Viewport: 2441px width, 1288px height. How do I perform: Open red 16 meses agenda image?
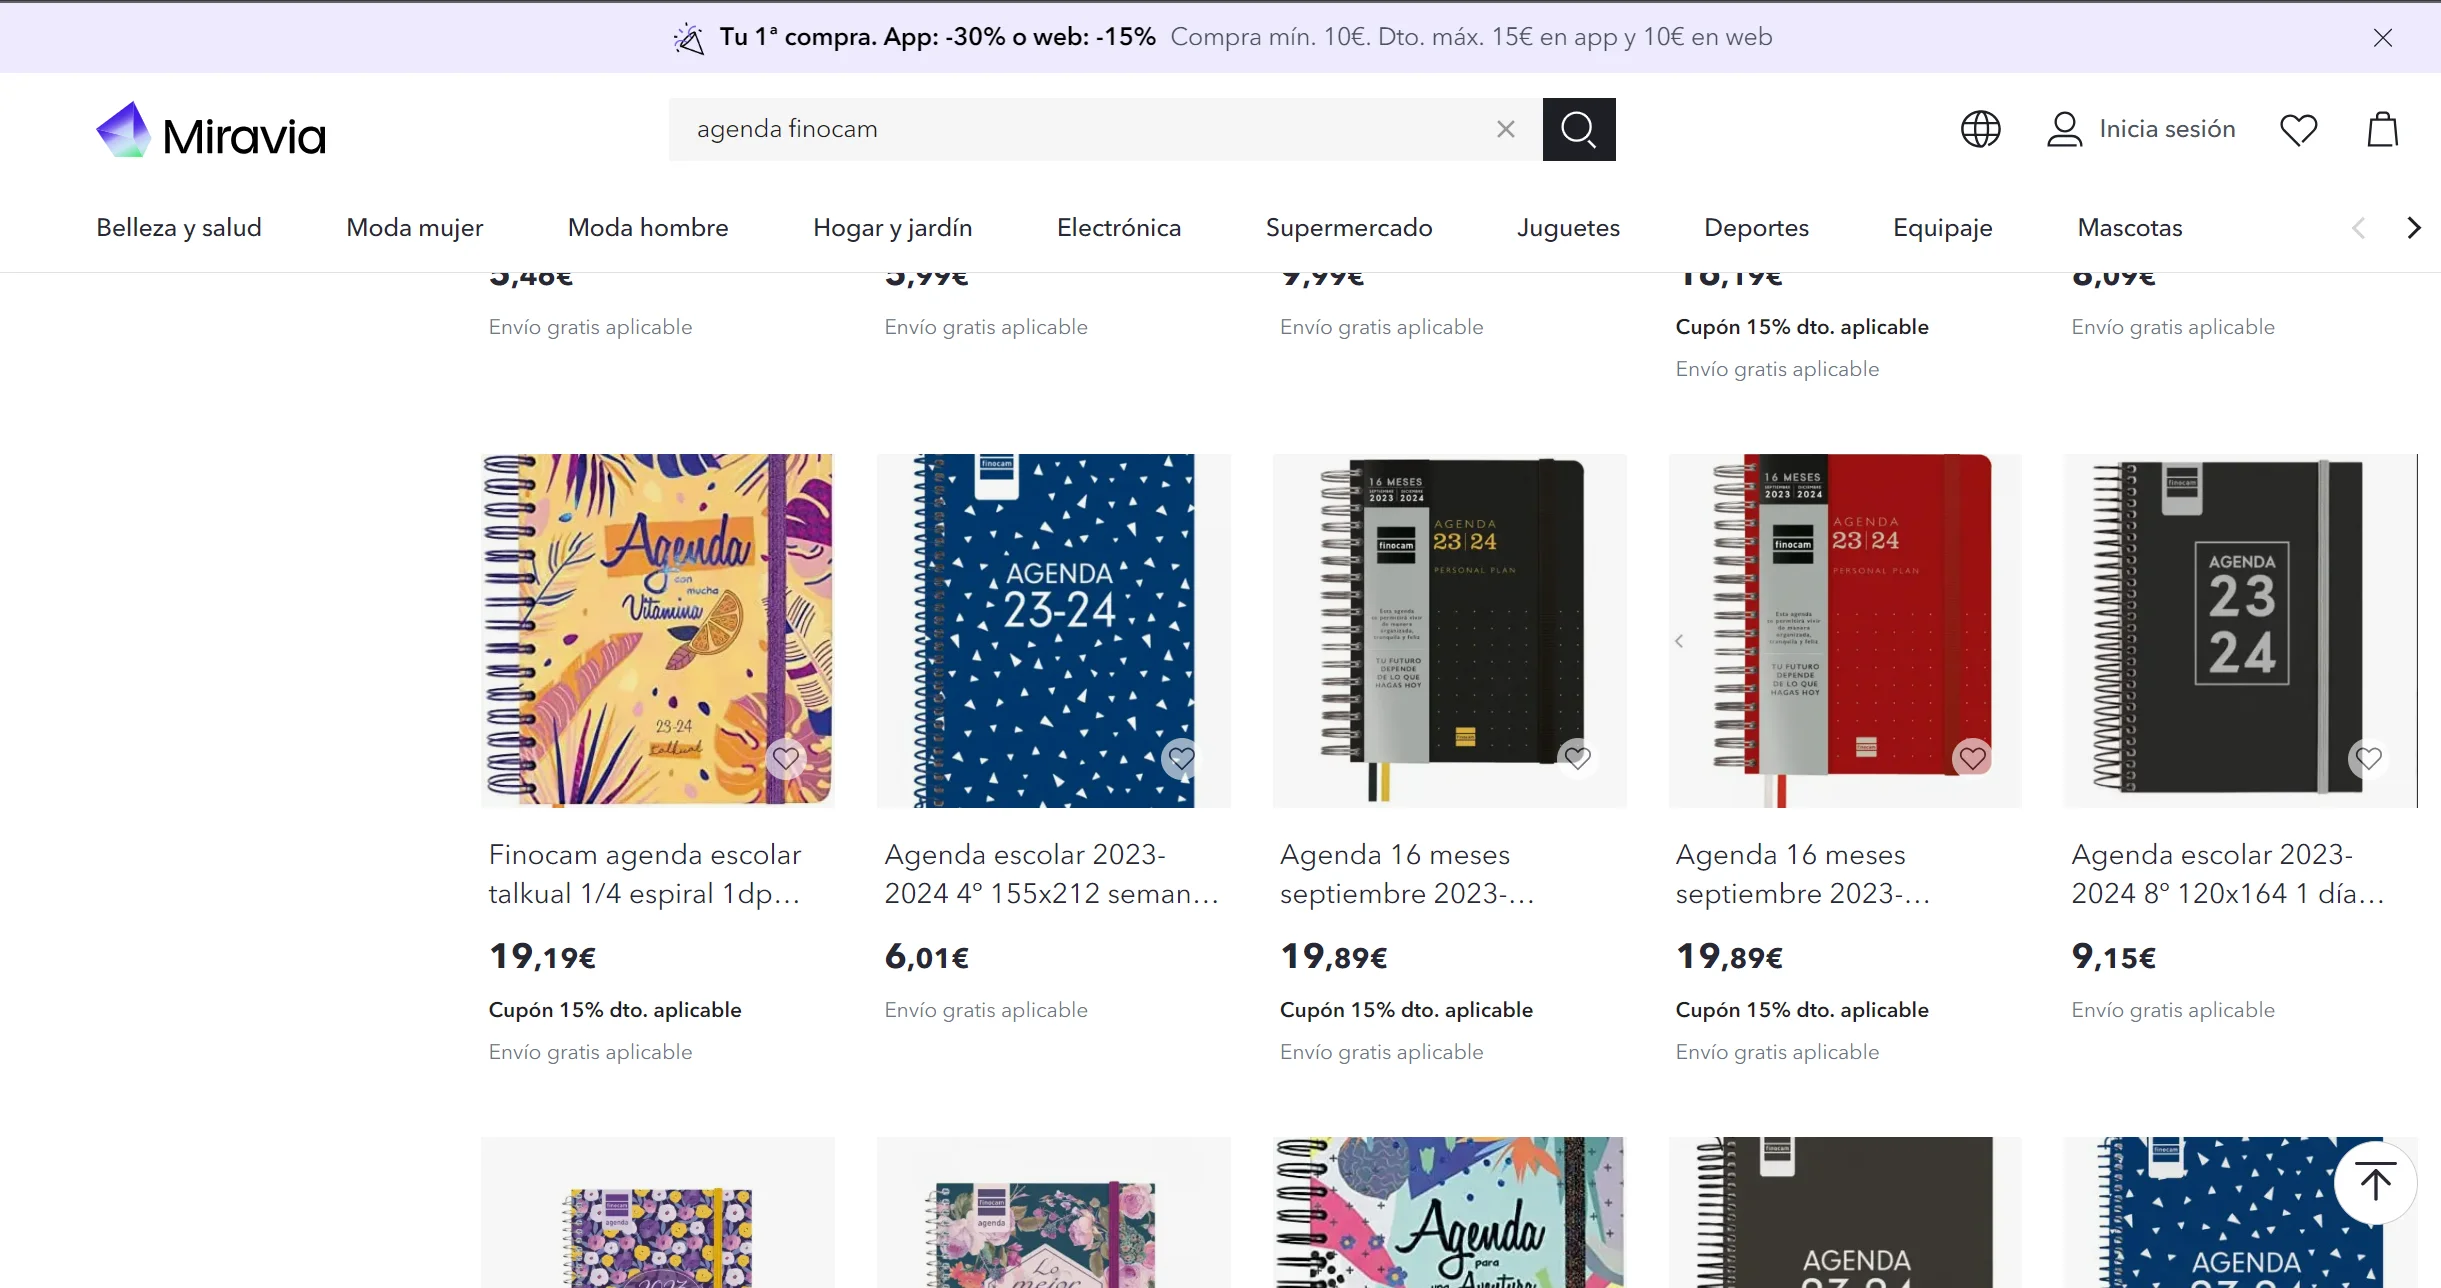pos(1845,630)
